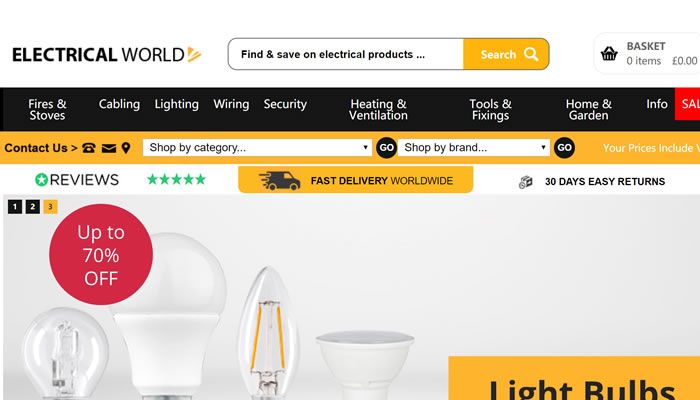This screenshot has width=700, height=400.
Task: Switch to banner slide 2
Action: point(33,207)
